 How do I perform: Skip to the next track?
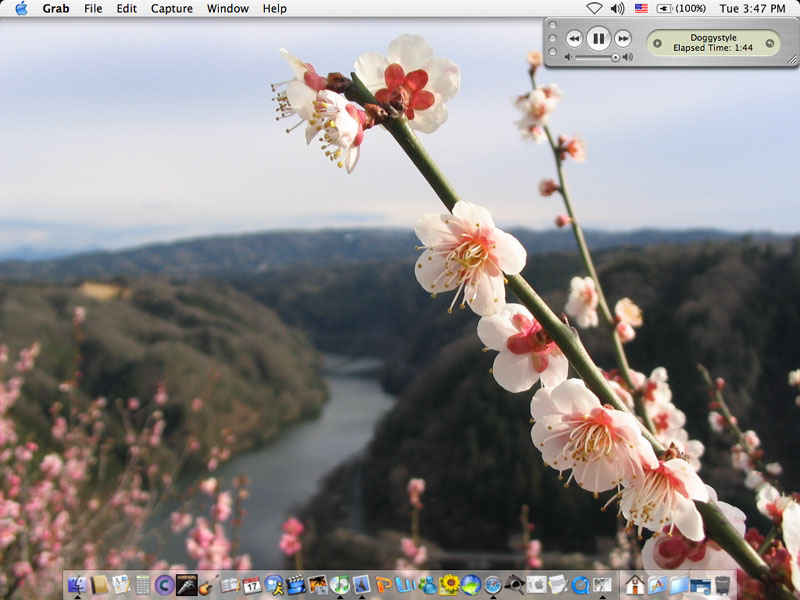(623, 39)
